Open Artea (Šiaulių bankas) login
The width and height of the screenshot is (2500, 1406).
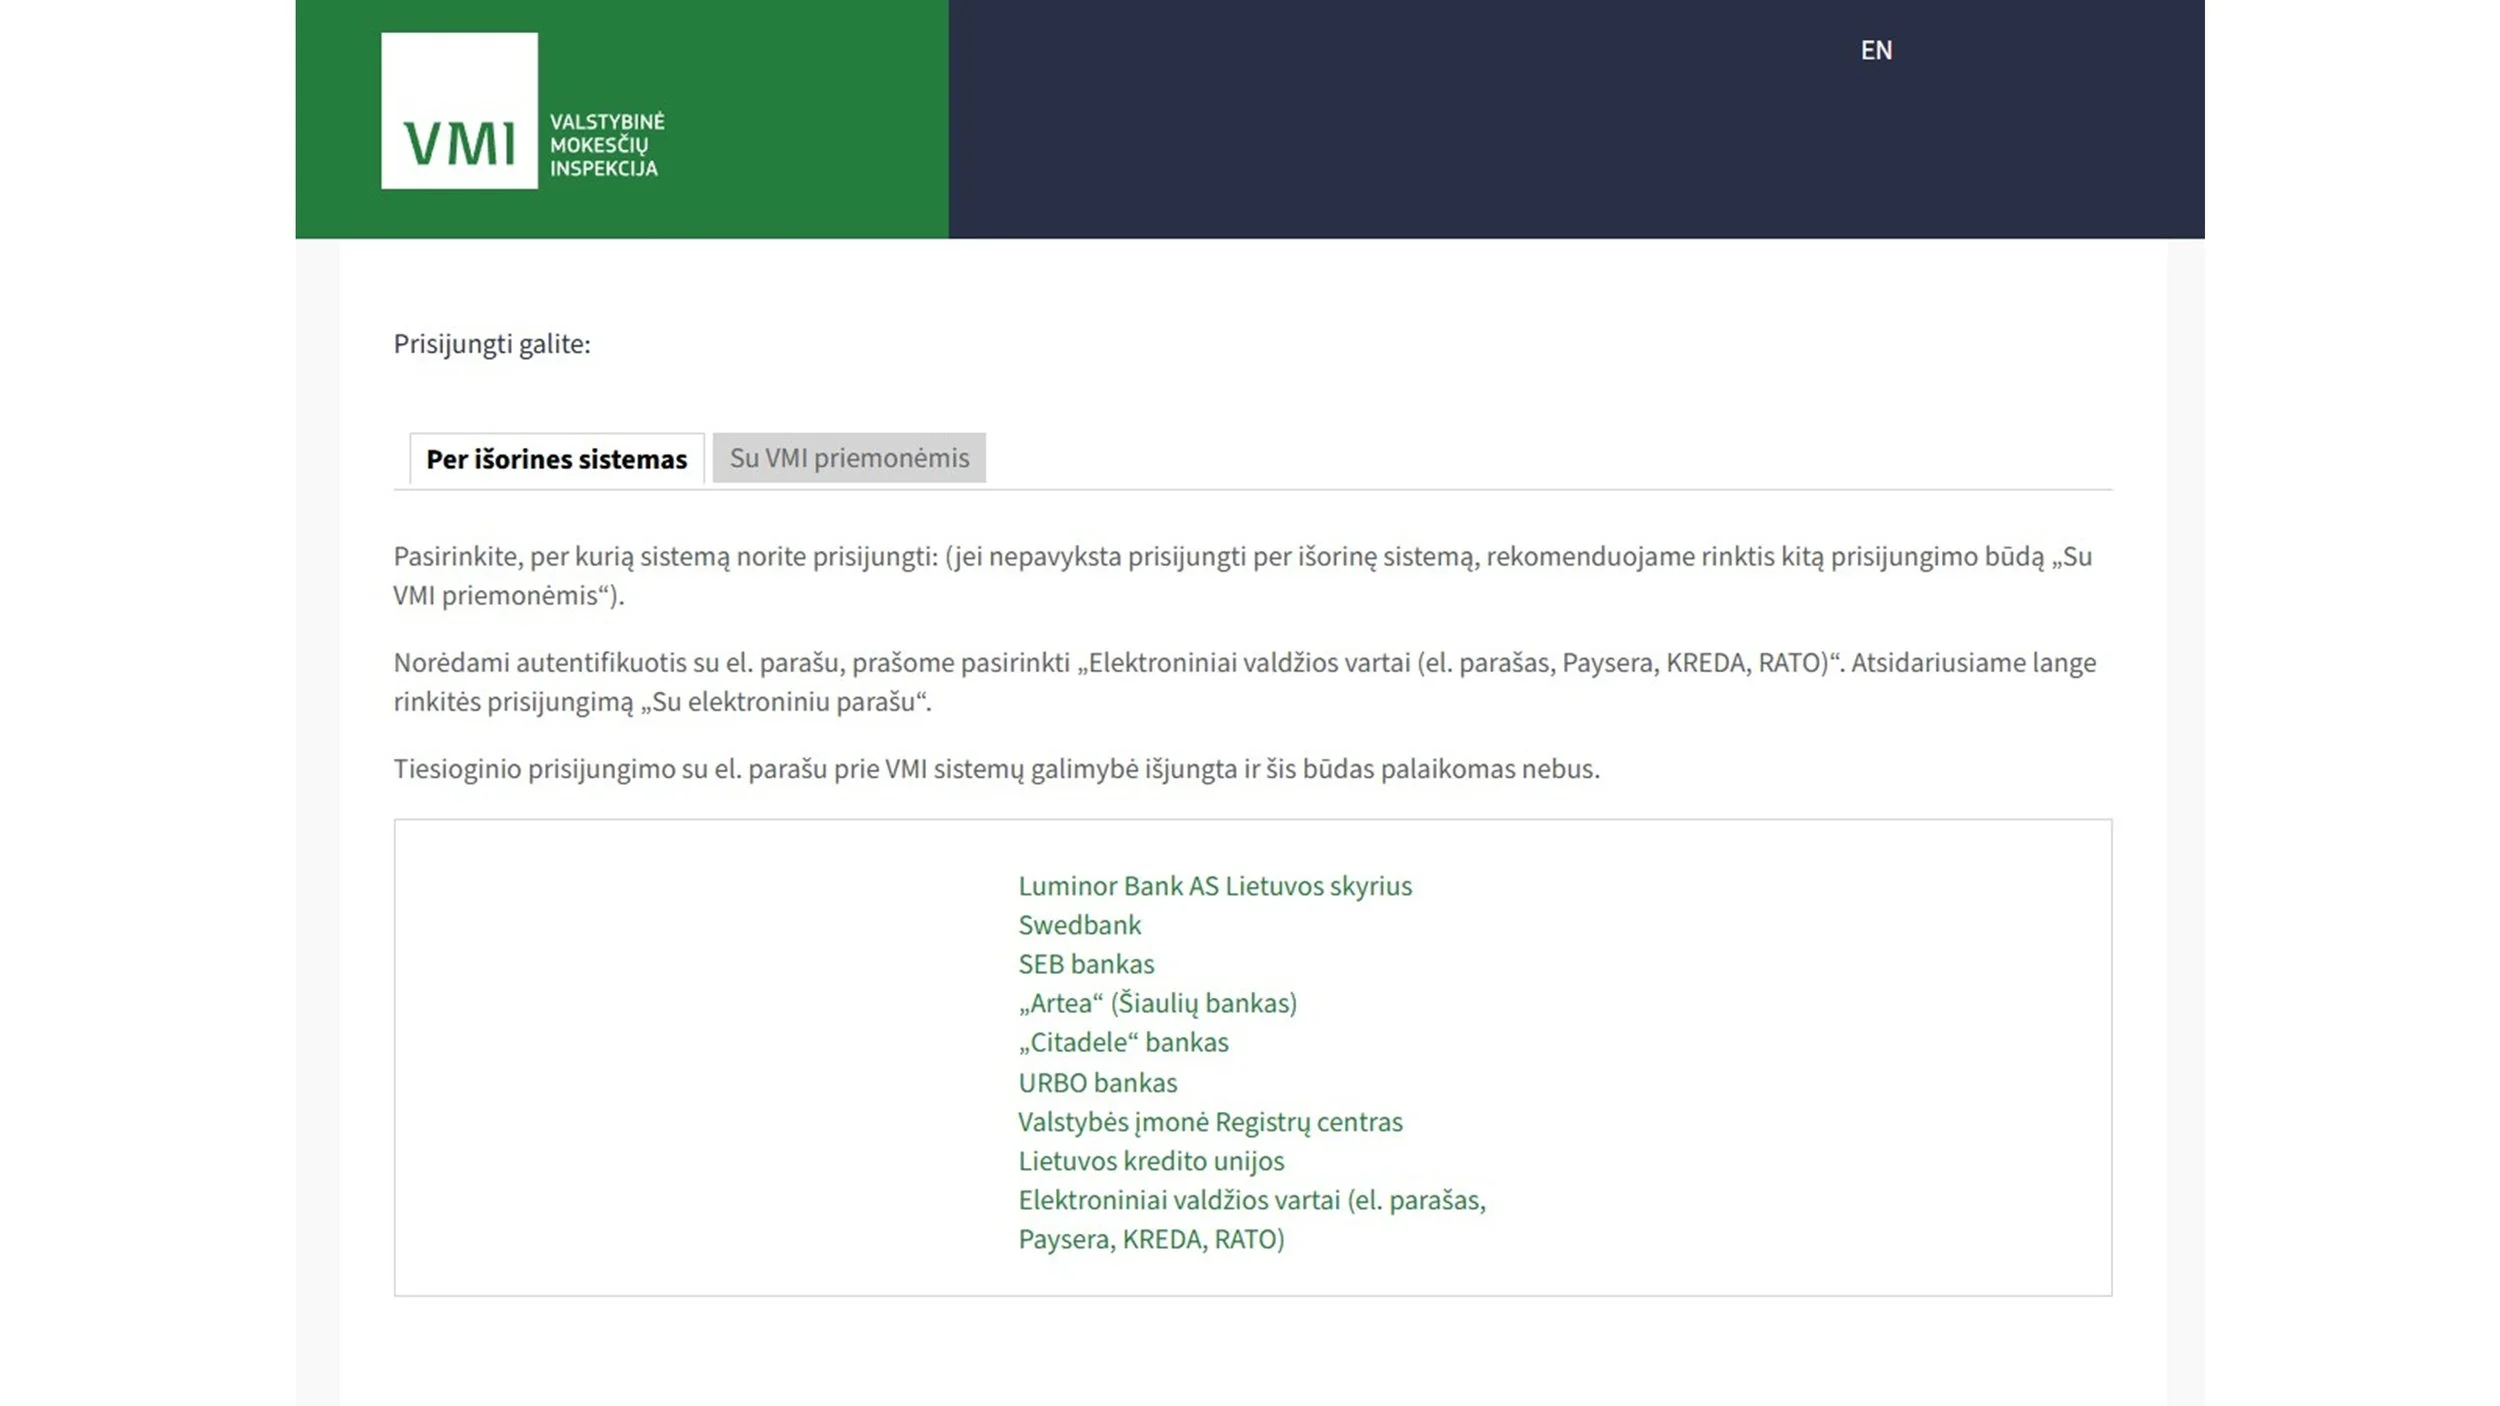click(x=1157, y=1003)
